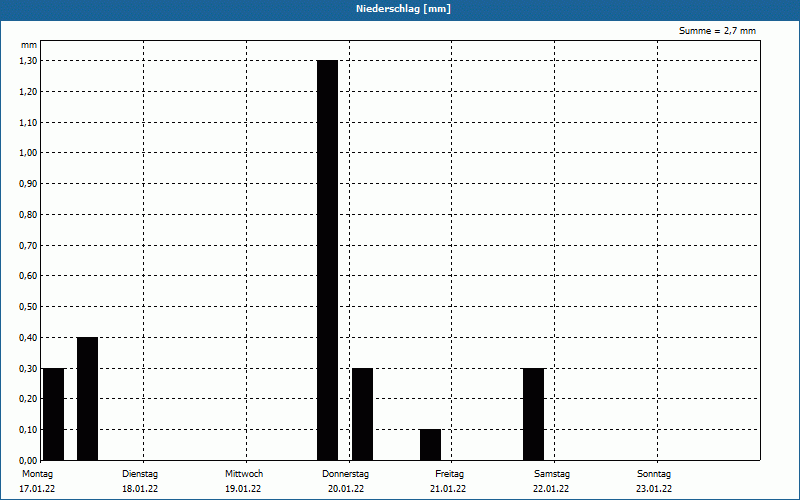Image resolution: width=800 pixels, height=500 pixels.
Task: Click the Niederschlag [mm] chart title
Action: click(403, 9)
